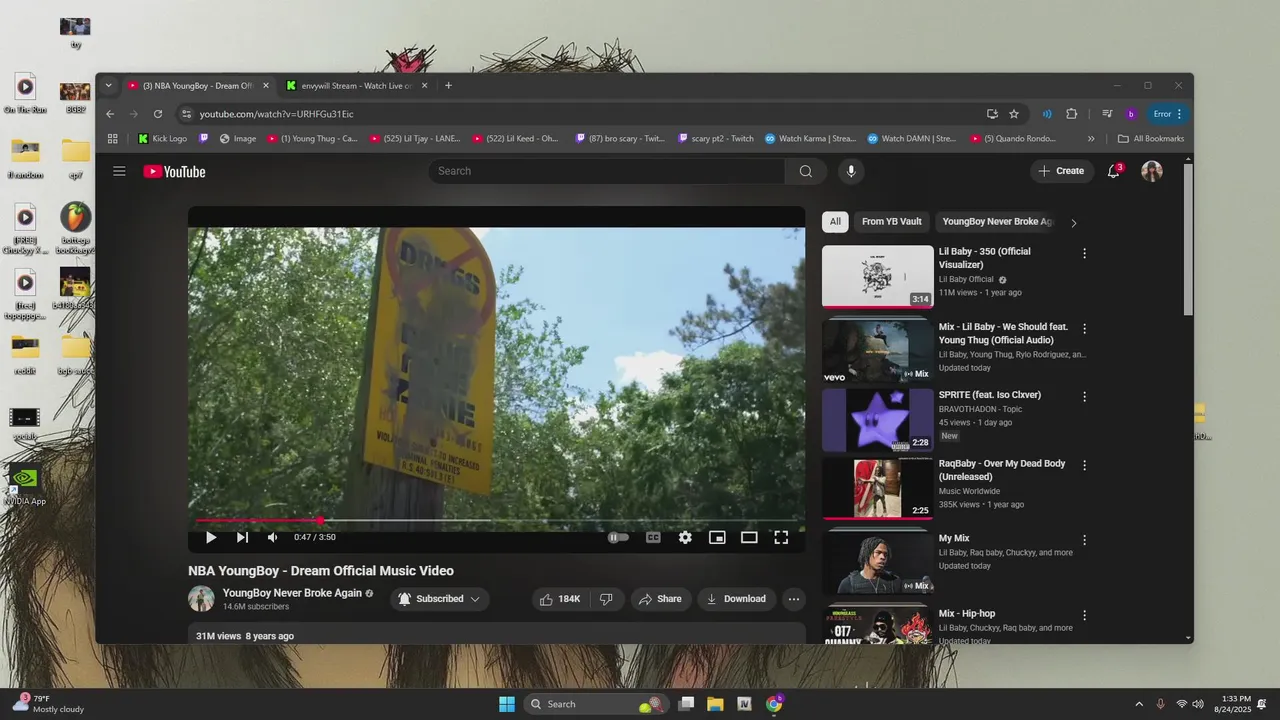Open options for SPRITE feat. Iso Clxver

[x=1084, y=396]
